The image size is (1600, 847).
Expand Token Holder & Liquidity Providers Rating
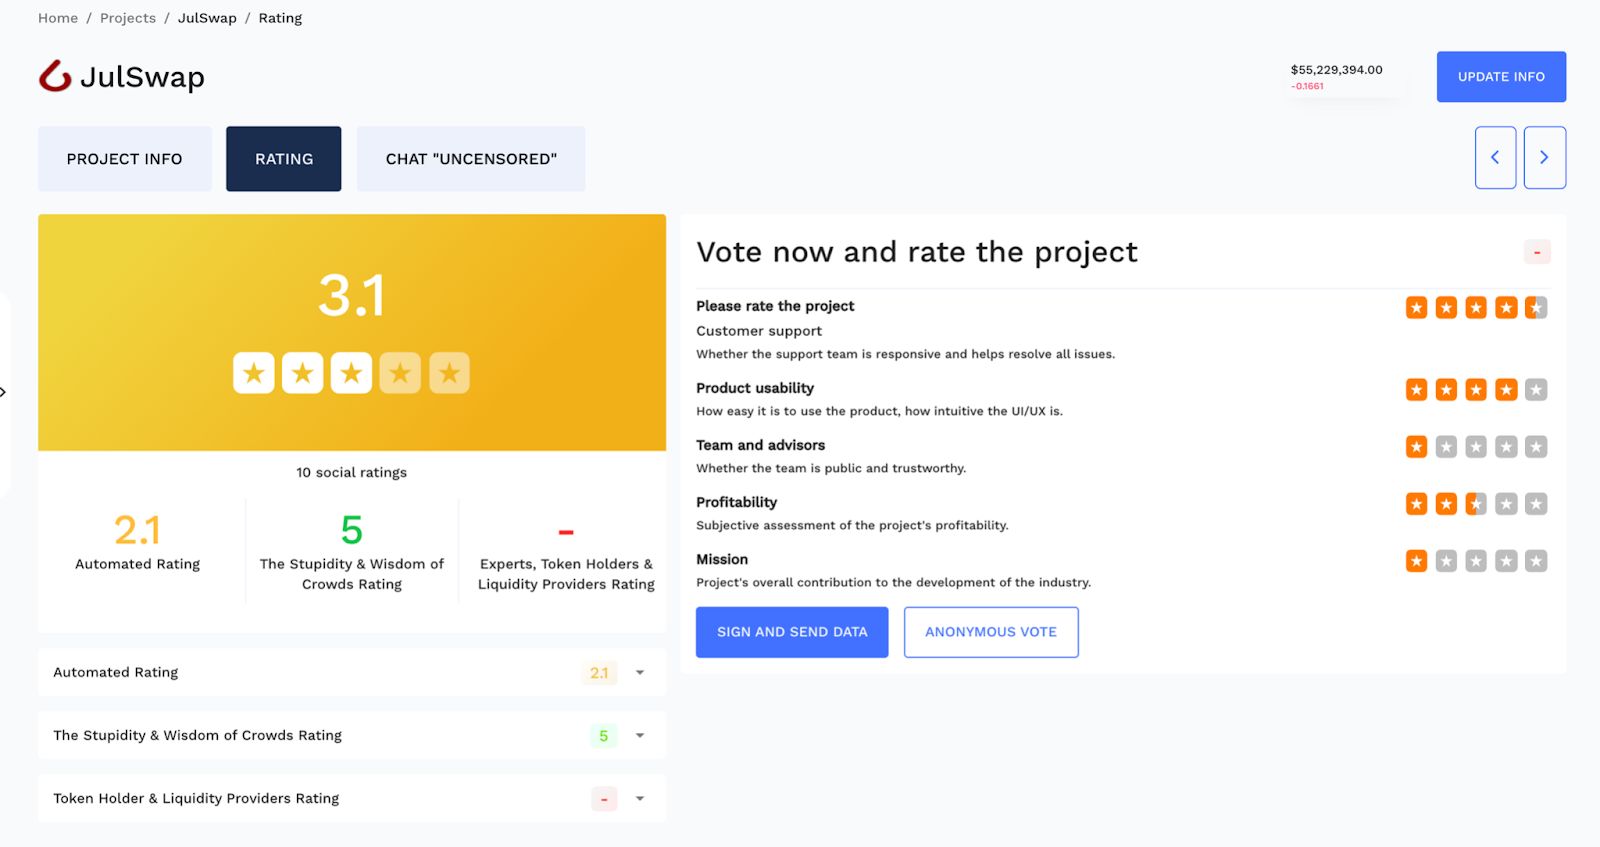(x=640, y=799)
